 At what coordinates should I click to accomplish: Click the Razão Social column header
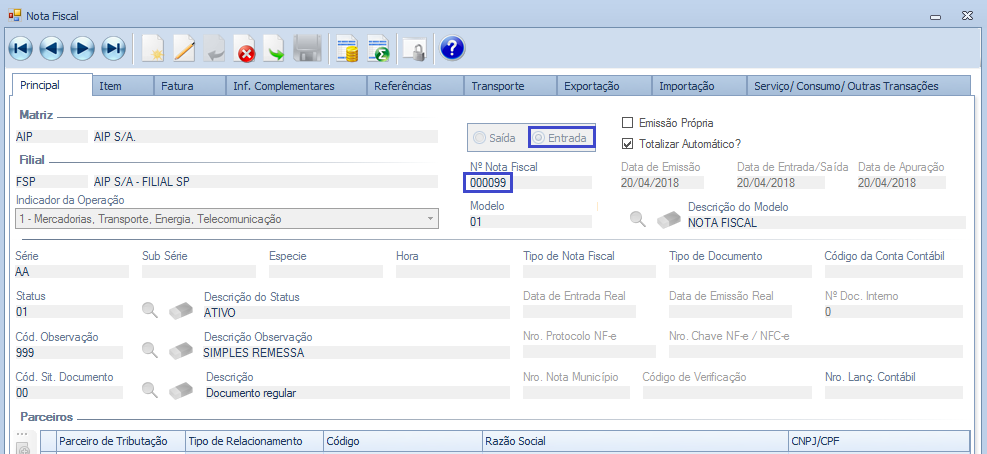[635, 441]
